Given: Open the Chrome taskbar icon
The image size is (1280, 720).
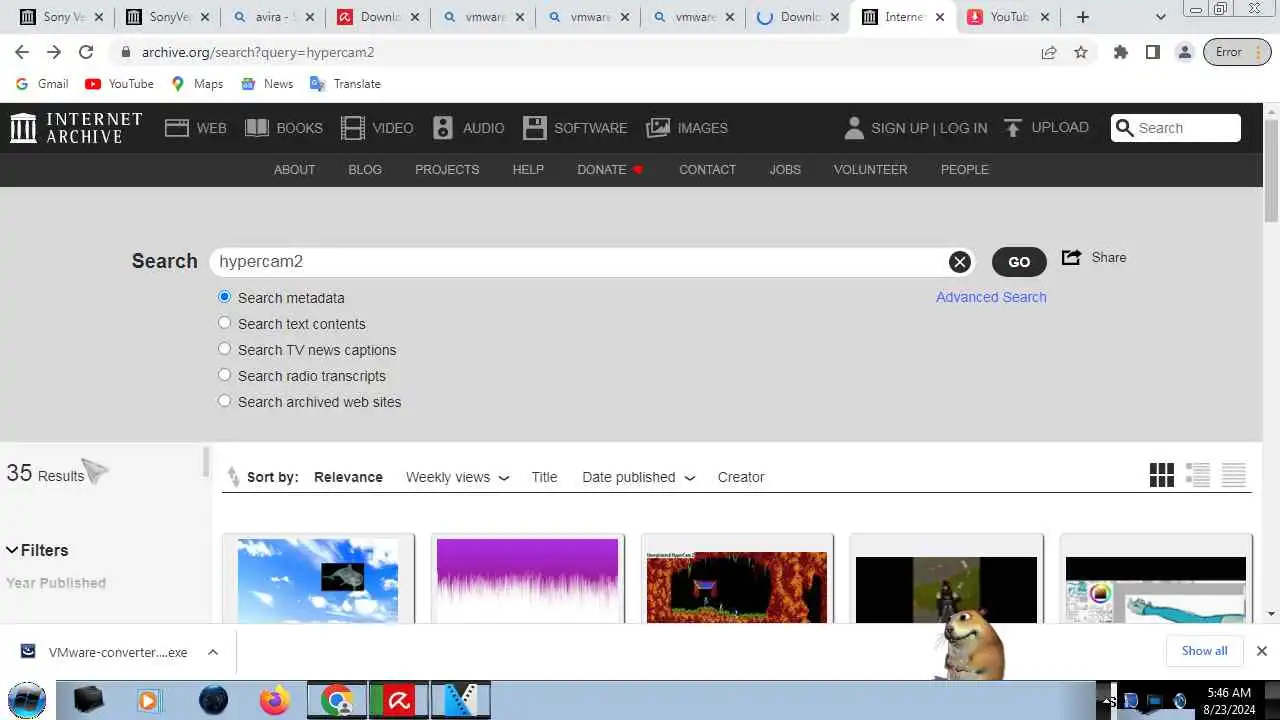Looking at the screenshot, I should tap(337, 700).
